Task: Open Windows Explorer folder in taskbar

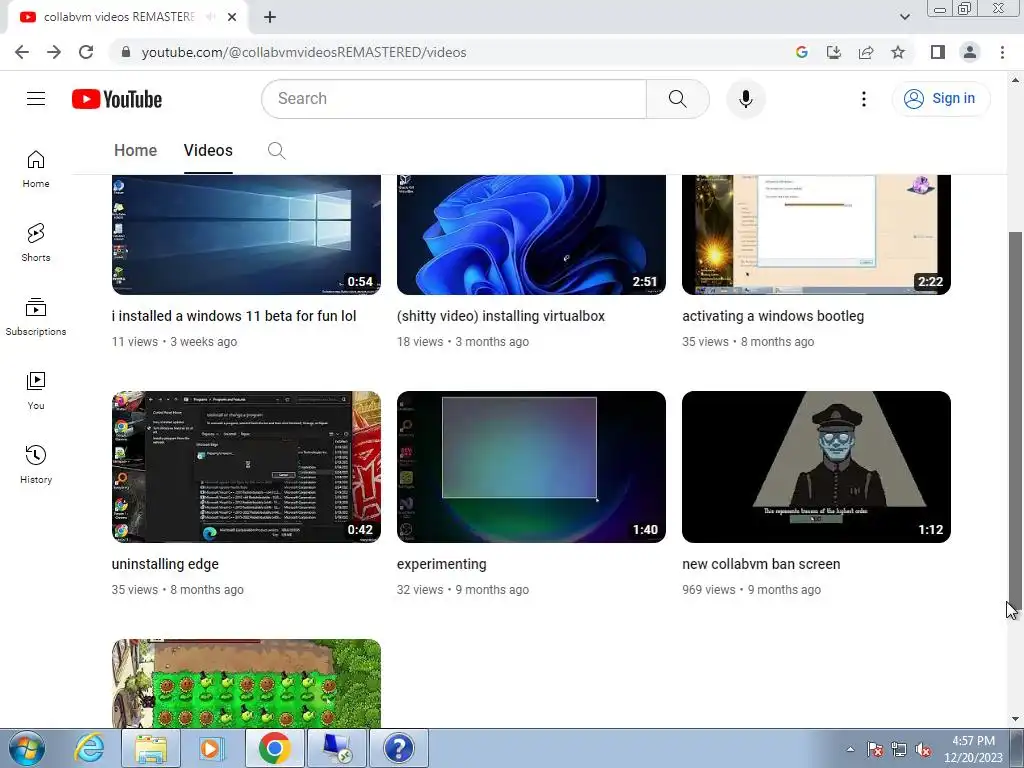Action: point(151,748)
